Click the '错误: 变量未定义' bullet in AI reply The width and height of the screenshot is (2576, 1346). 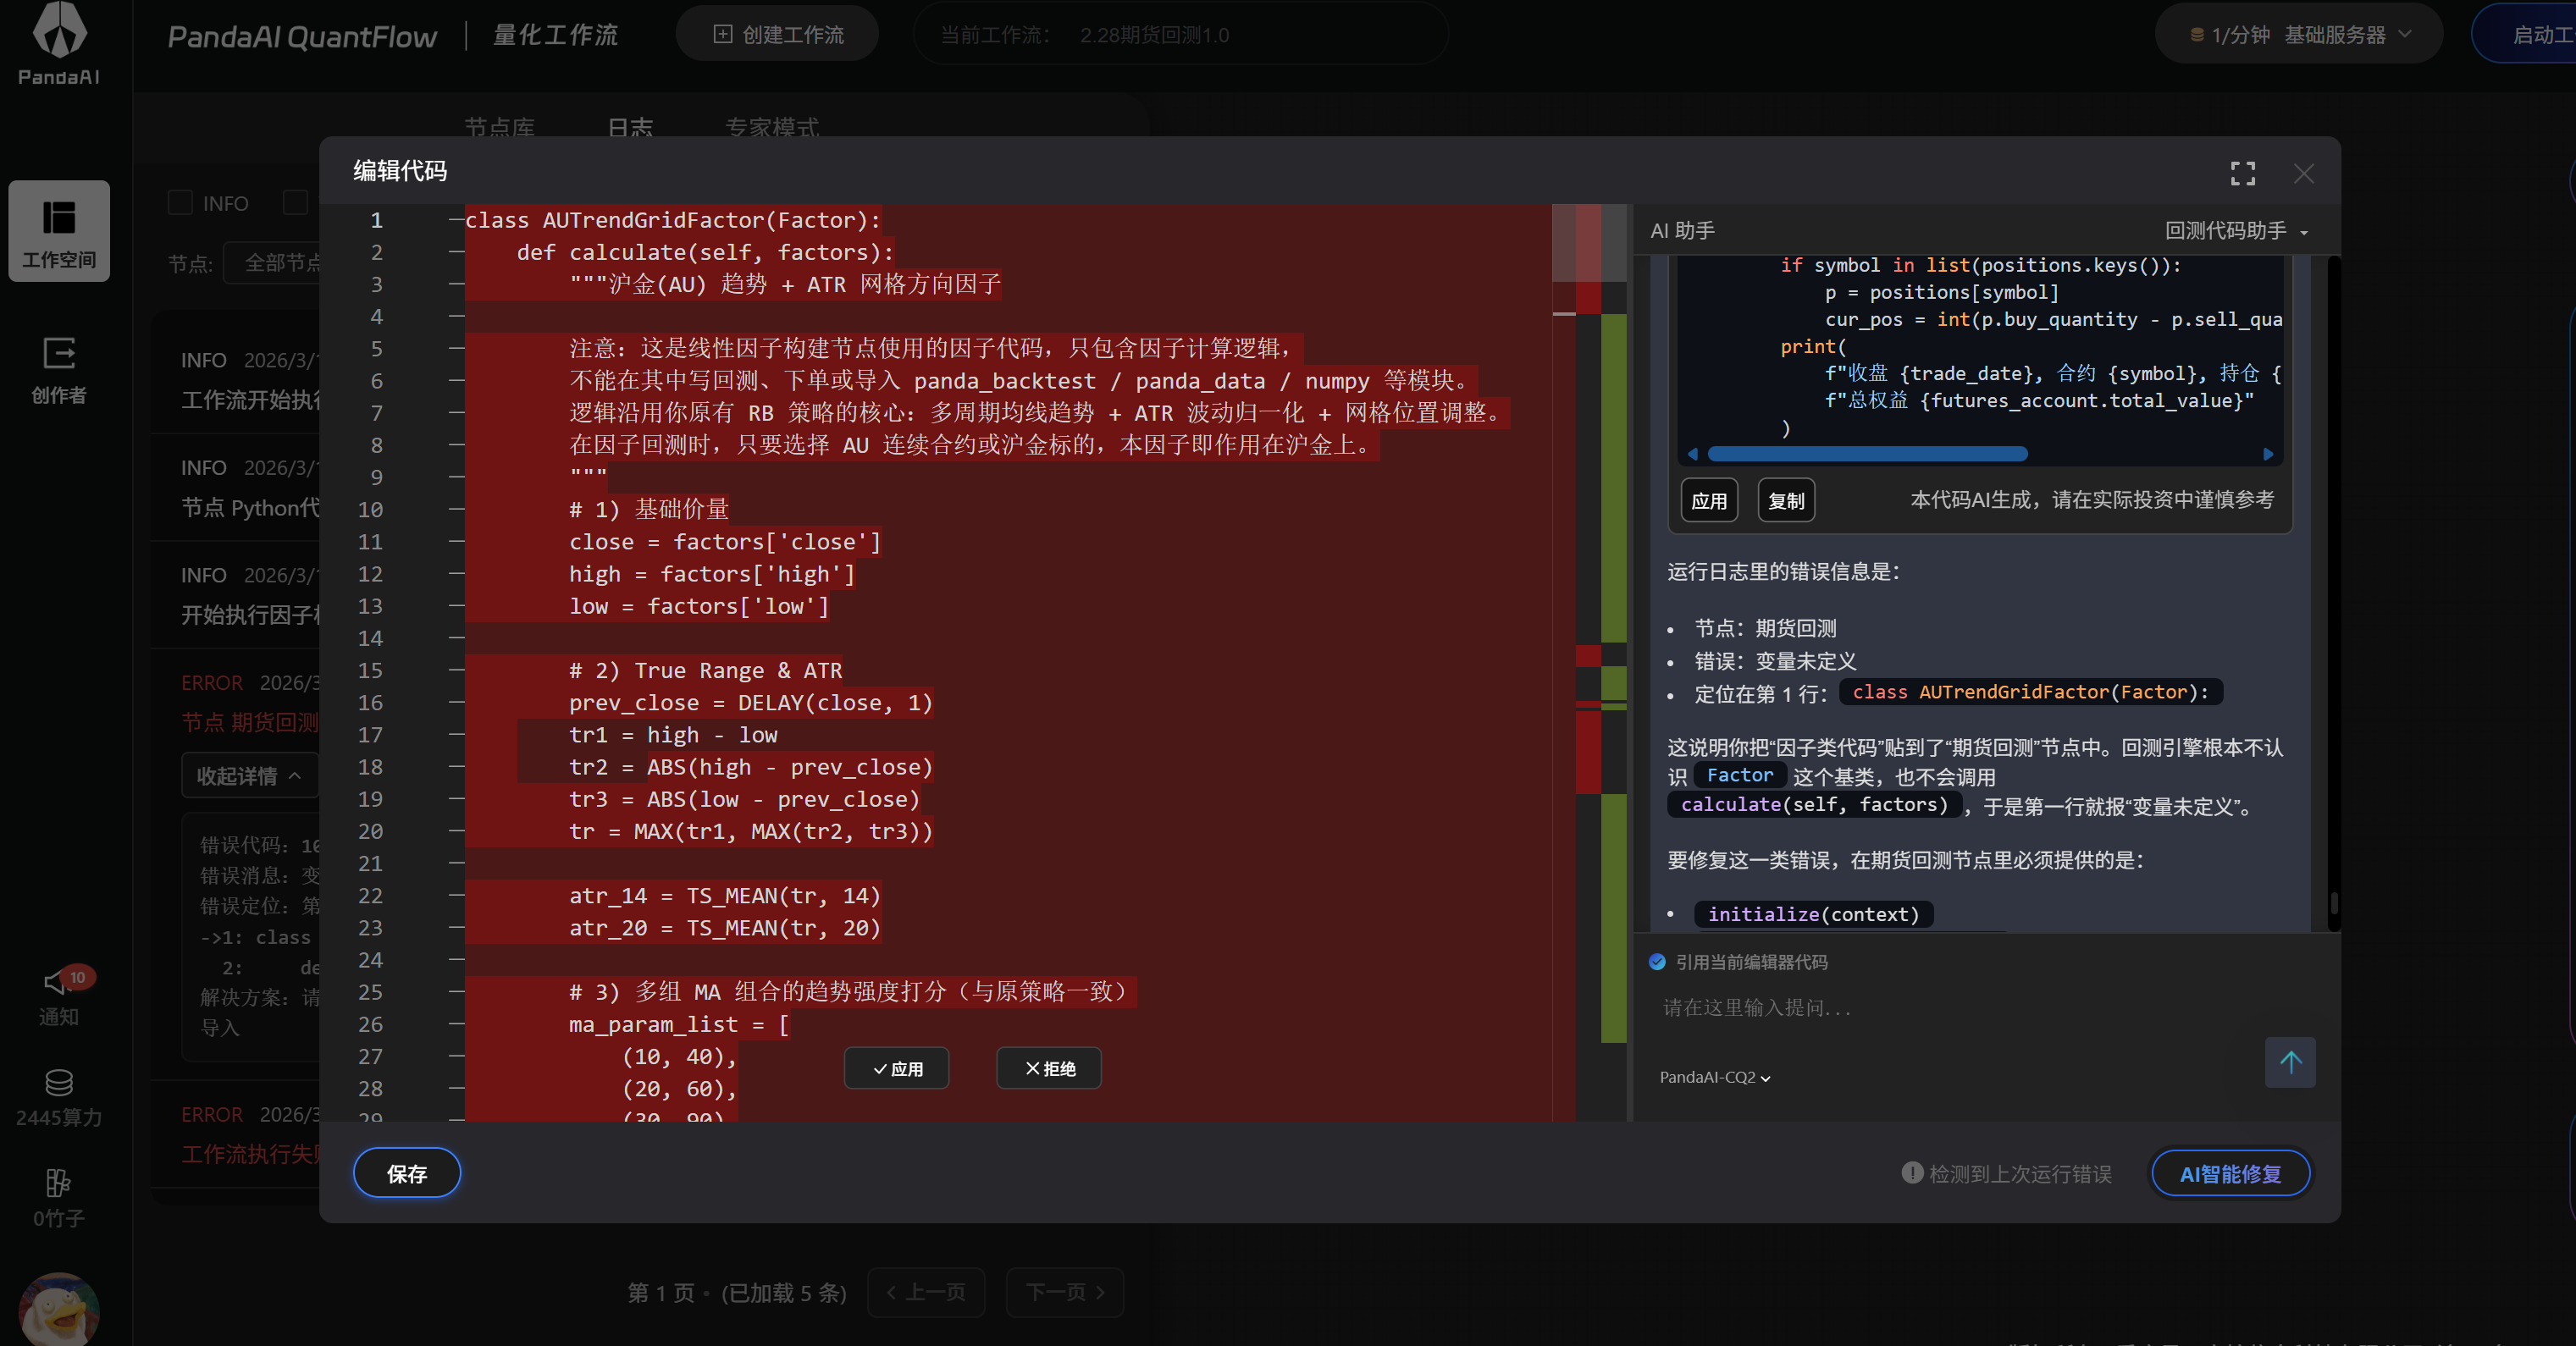1775,661
